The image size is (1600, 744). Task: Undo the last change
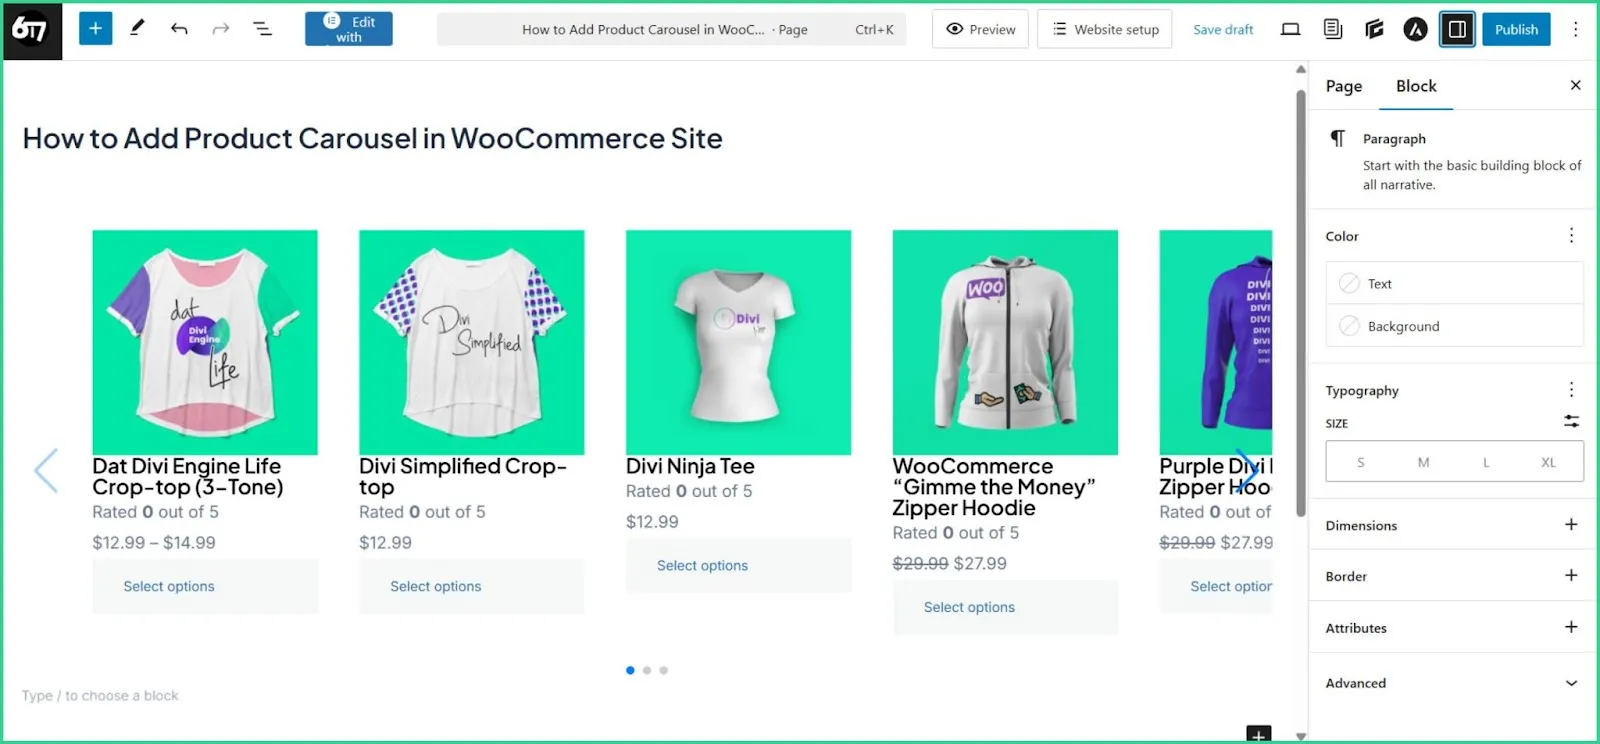179,29
